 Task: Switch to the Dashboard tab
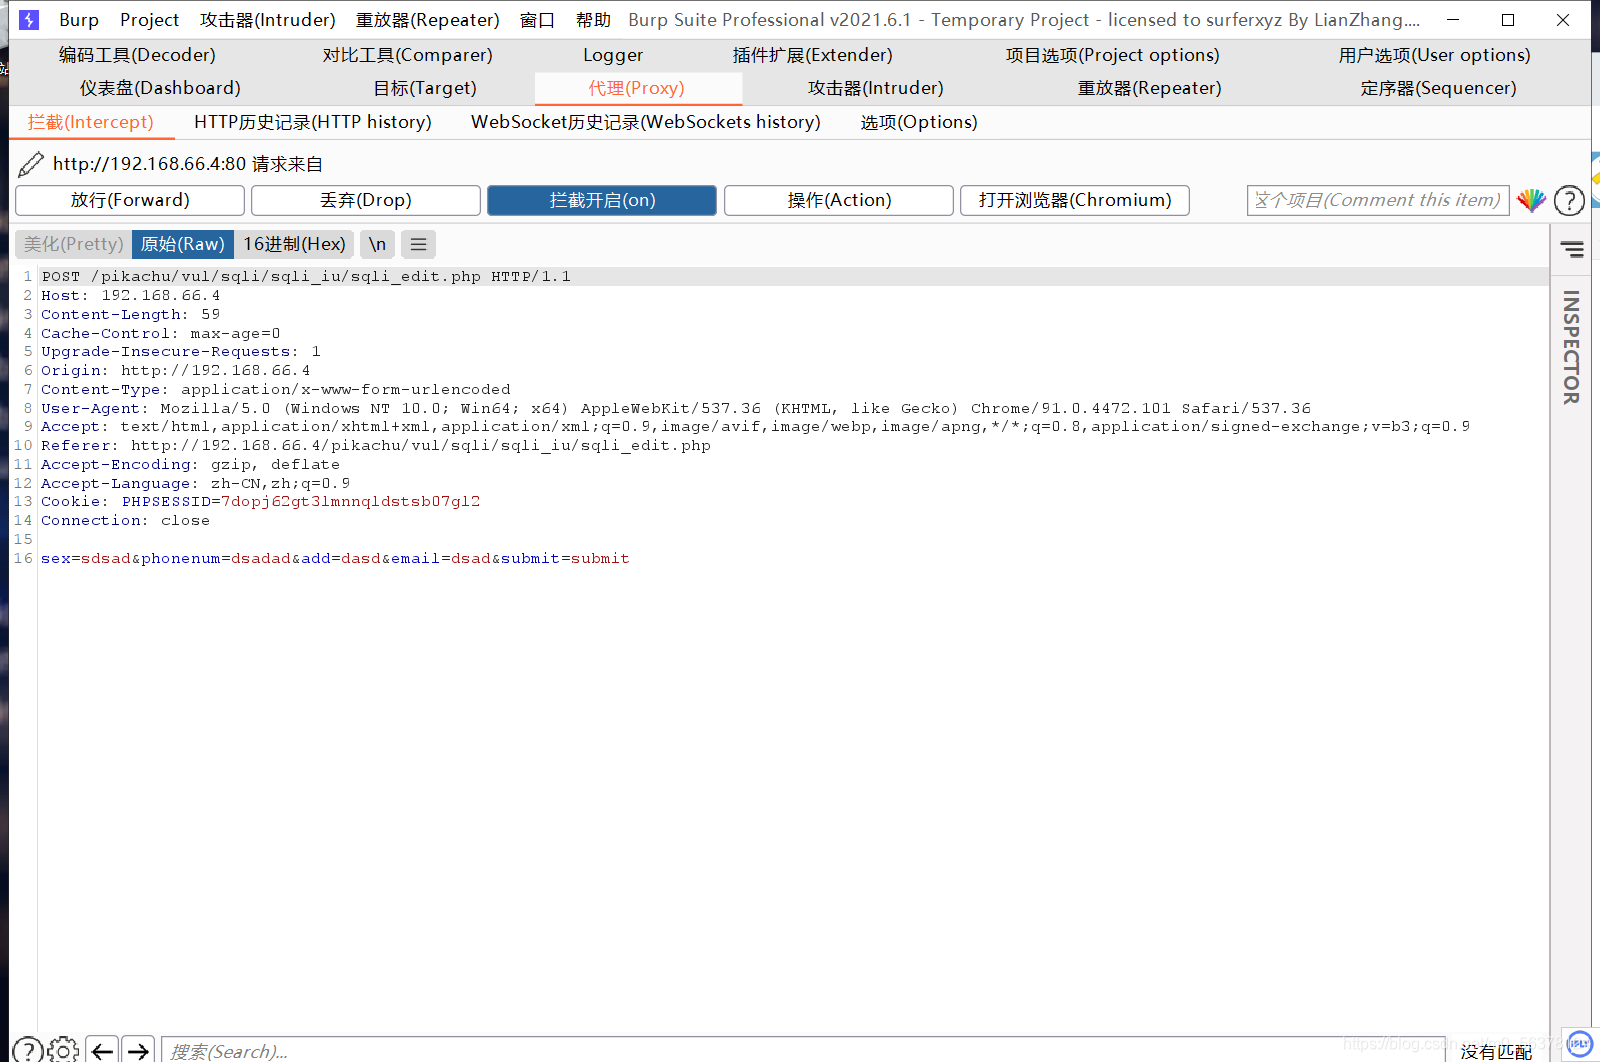160,88
